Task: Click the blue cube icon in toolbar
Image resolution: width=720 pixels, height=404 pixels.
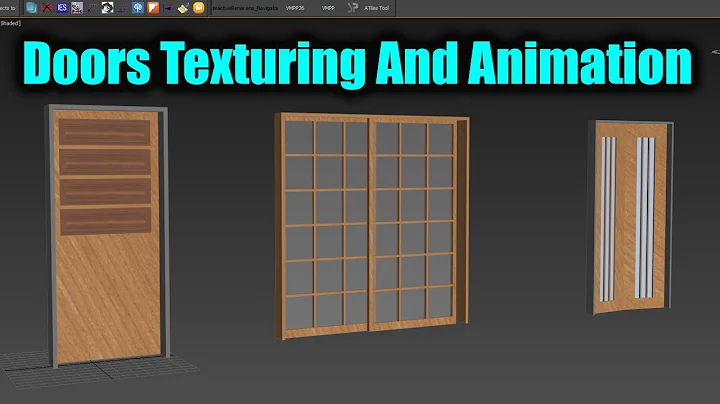Action: coord(31,7)
